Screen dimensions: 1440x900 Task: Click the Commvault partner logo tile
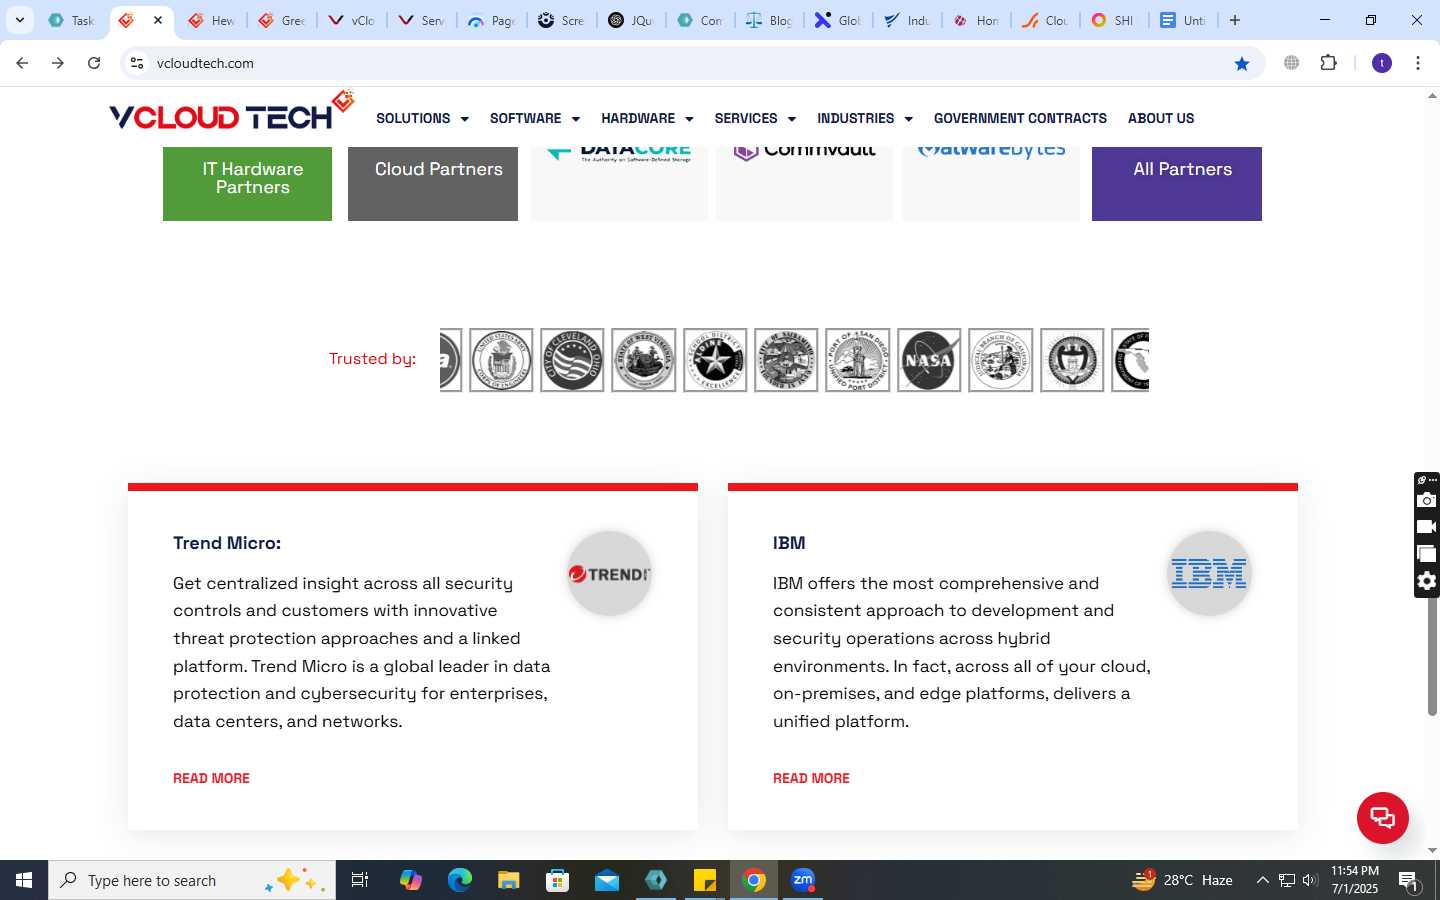pyautogui.click(x=804, y=184)
